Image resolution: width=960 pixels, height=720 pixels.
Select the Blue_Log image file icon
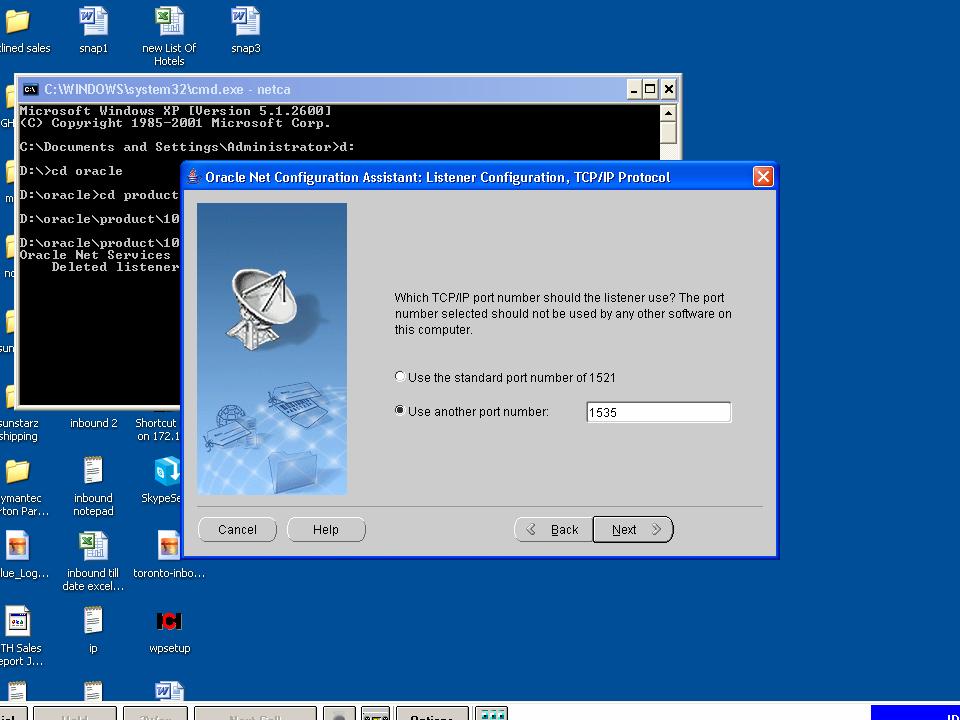(x=17, y=546)
